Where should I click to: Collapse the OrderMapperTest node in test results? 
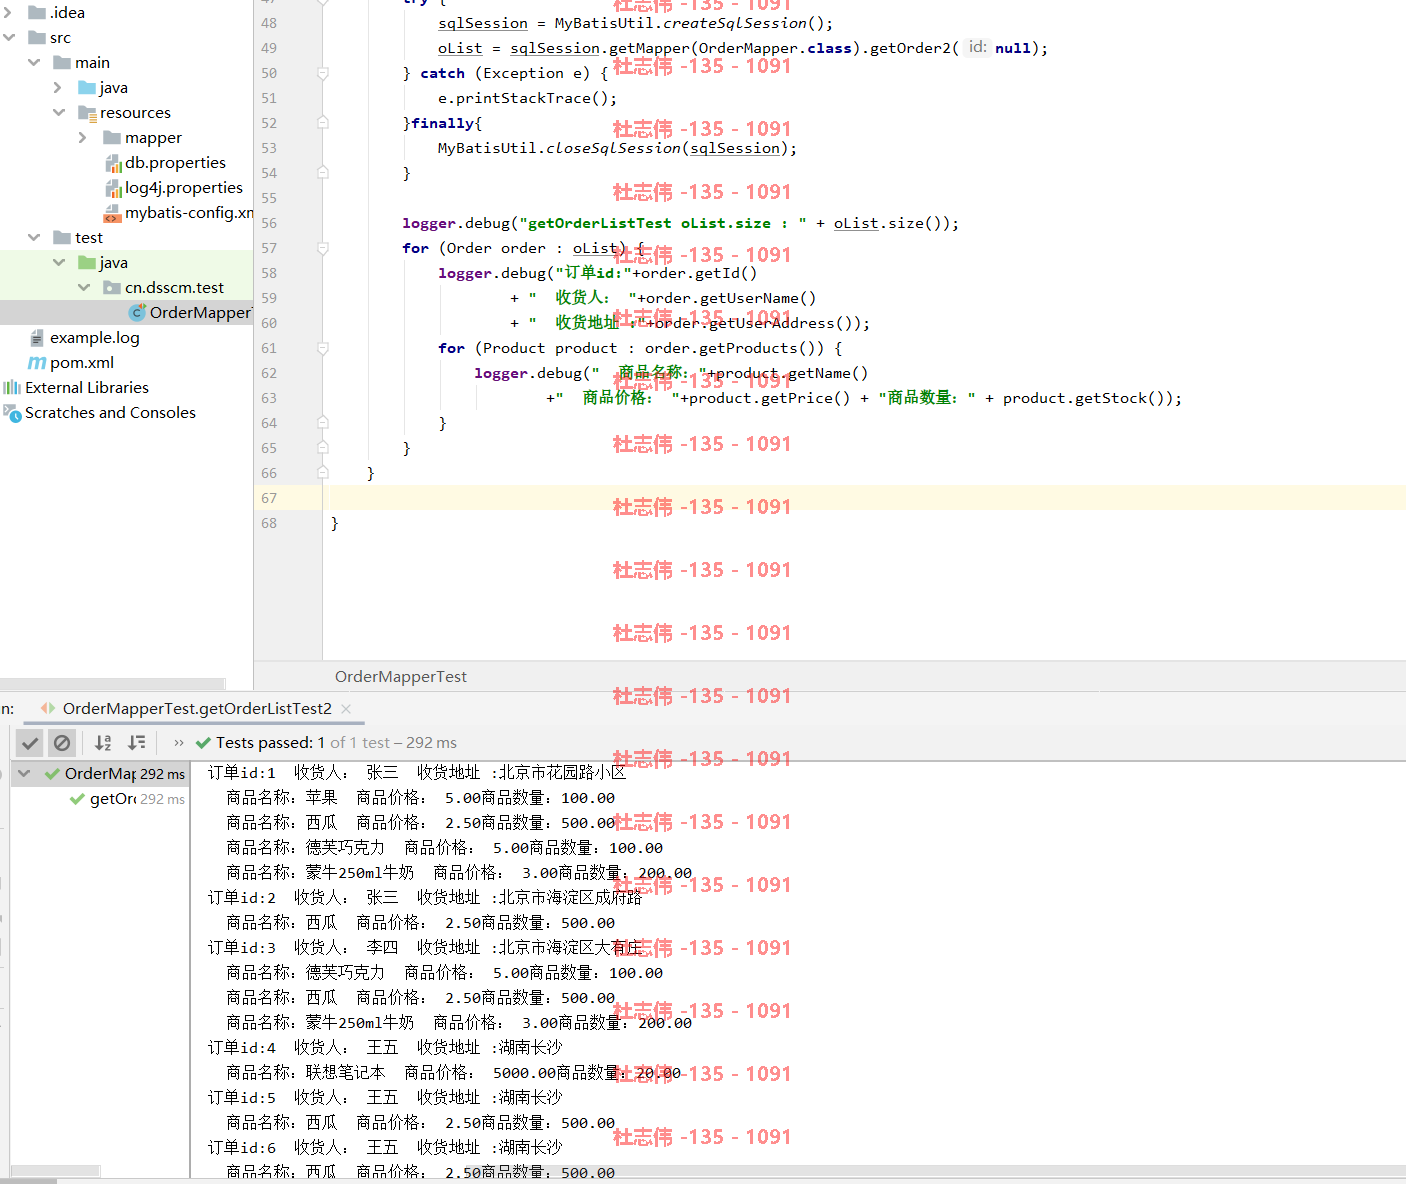pos(24,774)
